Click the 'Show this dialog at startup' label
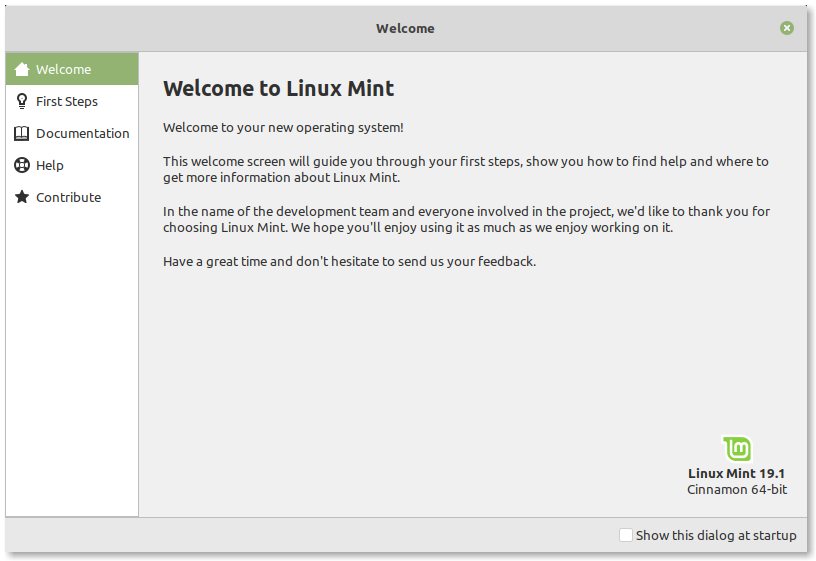The image size is (816, 561). [716, 536]
